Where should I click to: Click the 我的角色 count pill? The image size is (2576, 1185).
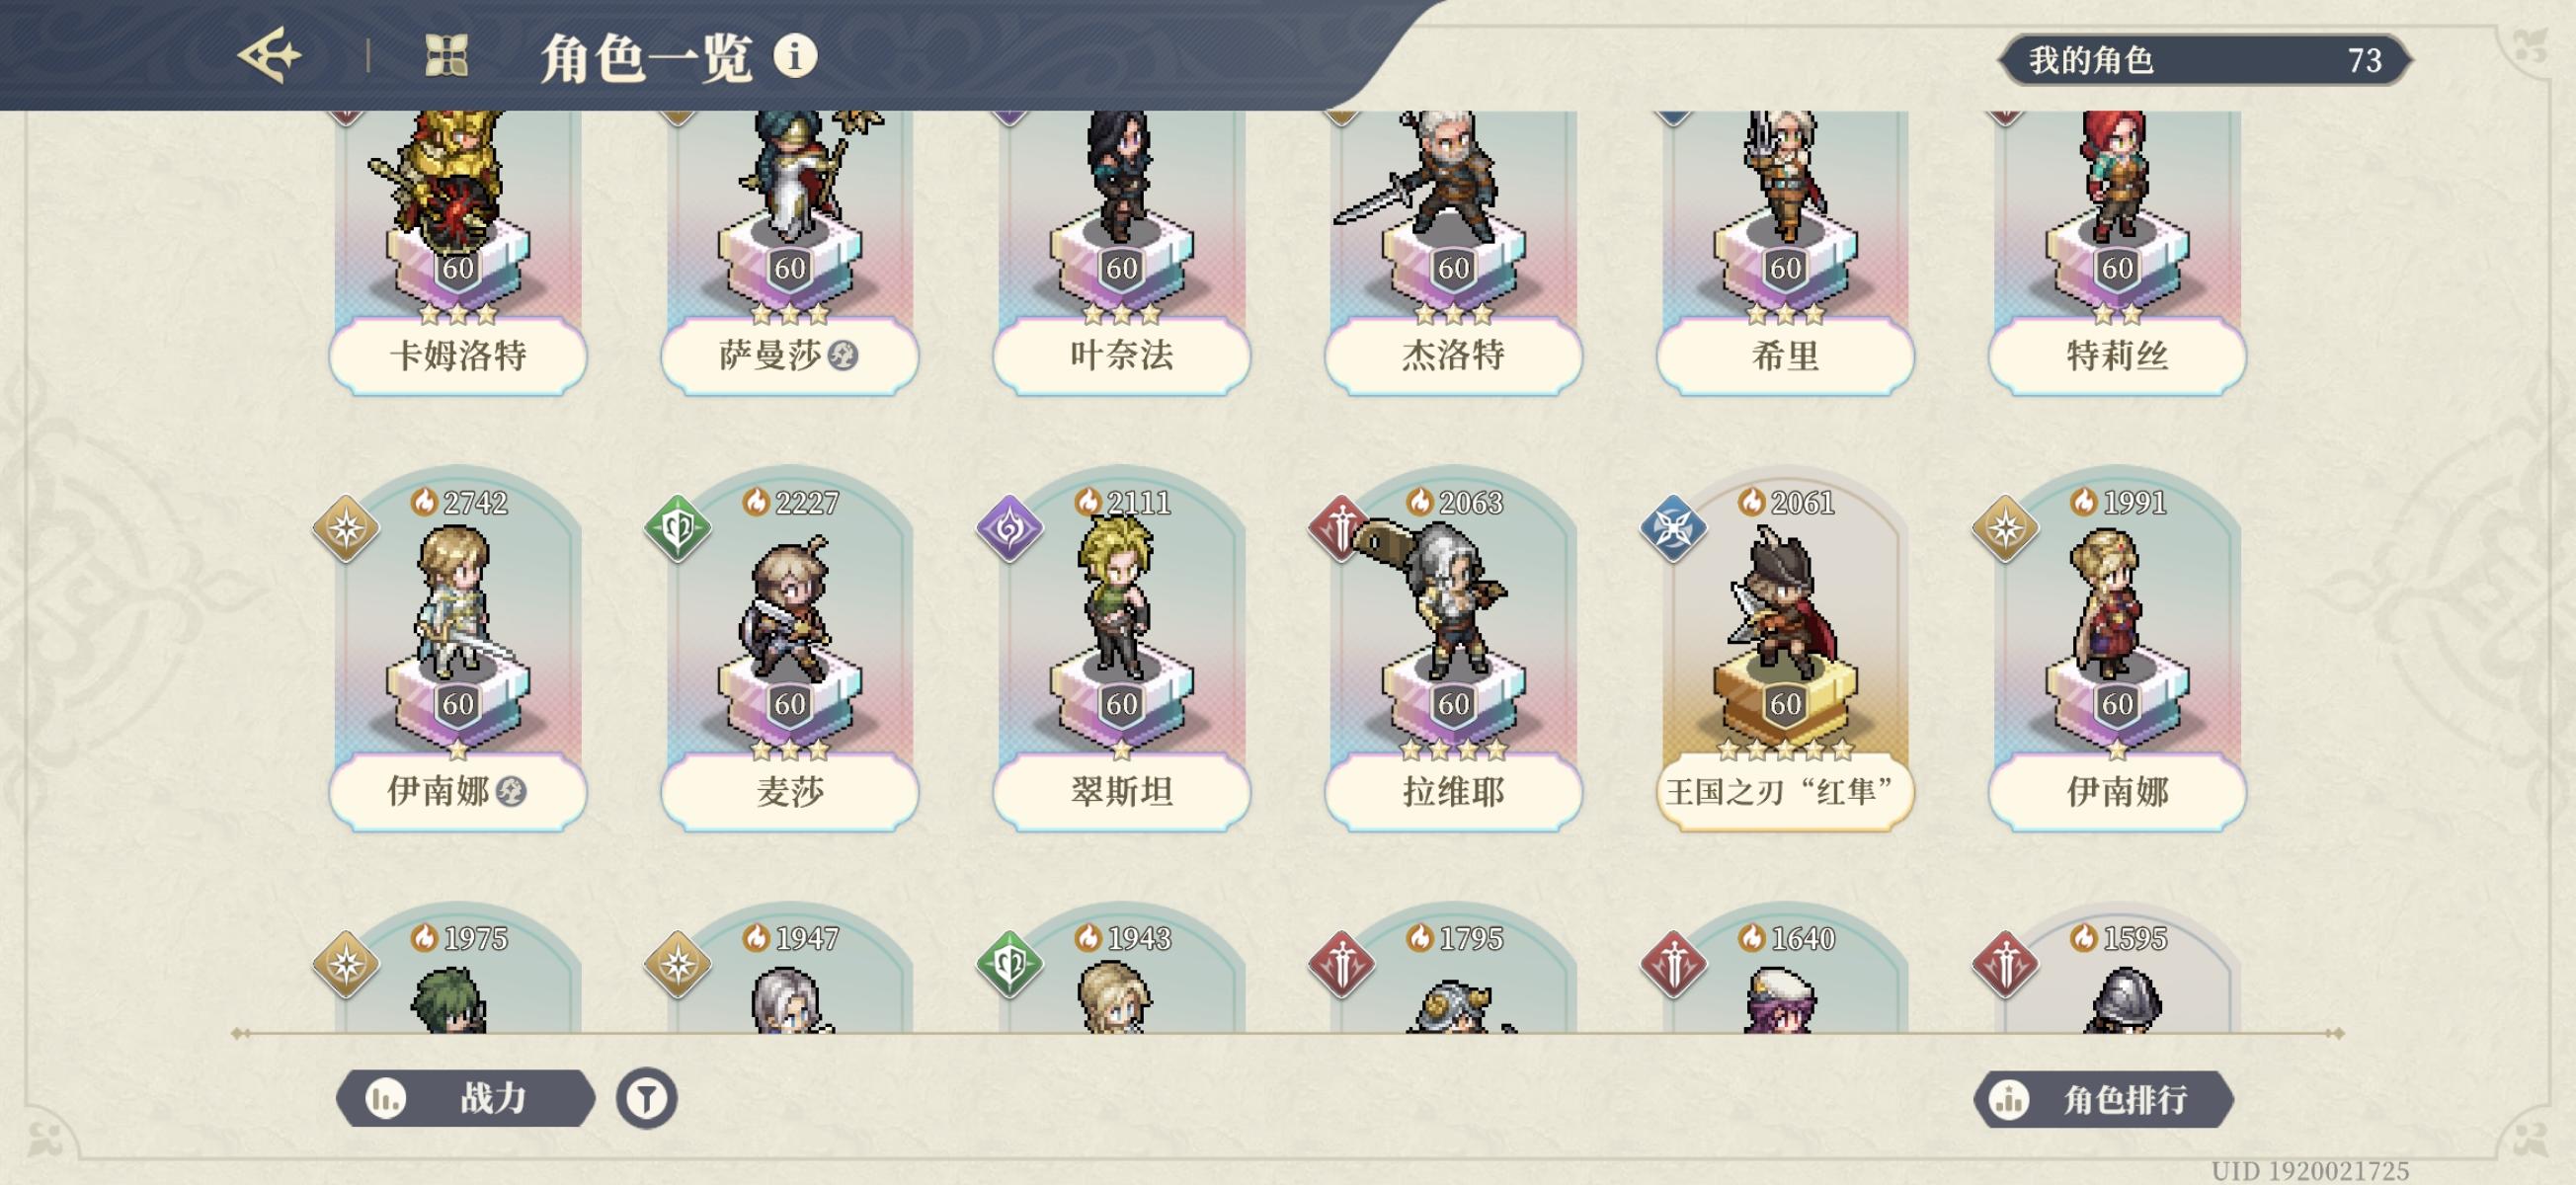click(x=2205, y=60)
